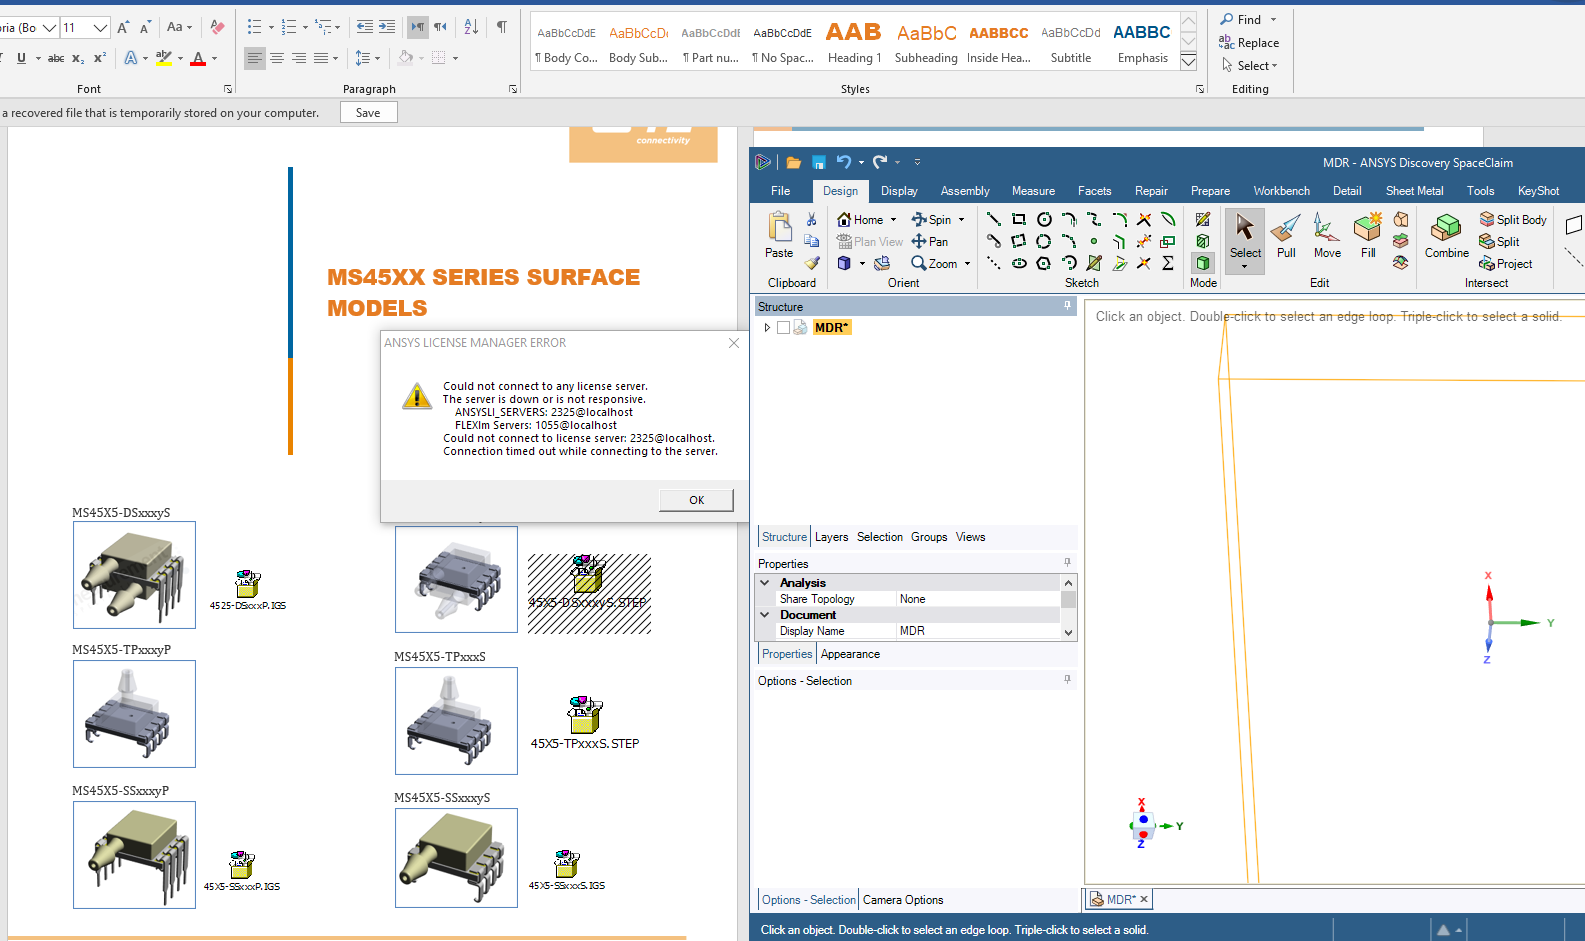Open the Assembly ribbon tab

[965, 191]
